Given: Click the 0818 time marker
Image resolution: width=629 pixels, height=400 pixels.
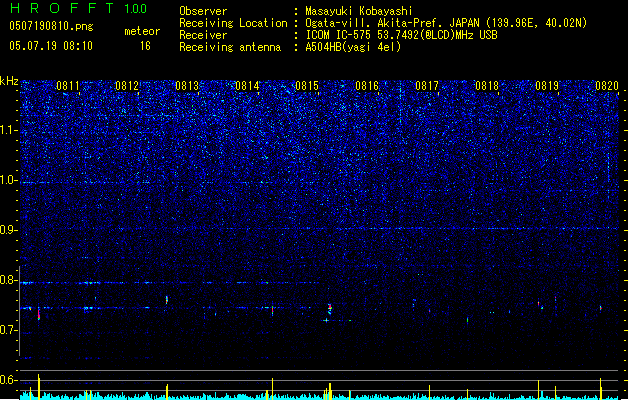Looking at the screenshot, I should [487, 86].
